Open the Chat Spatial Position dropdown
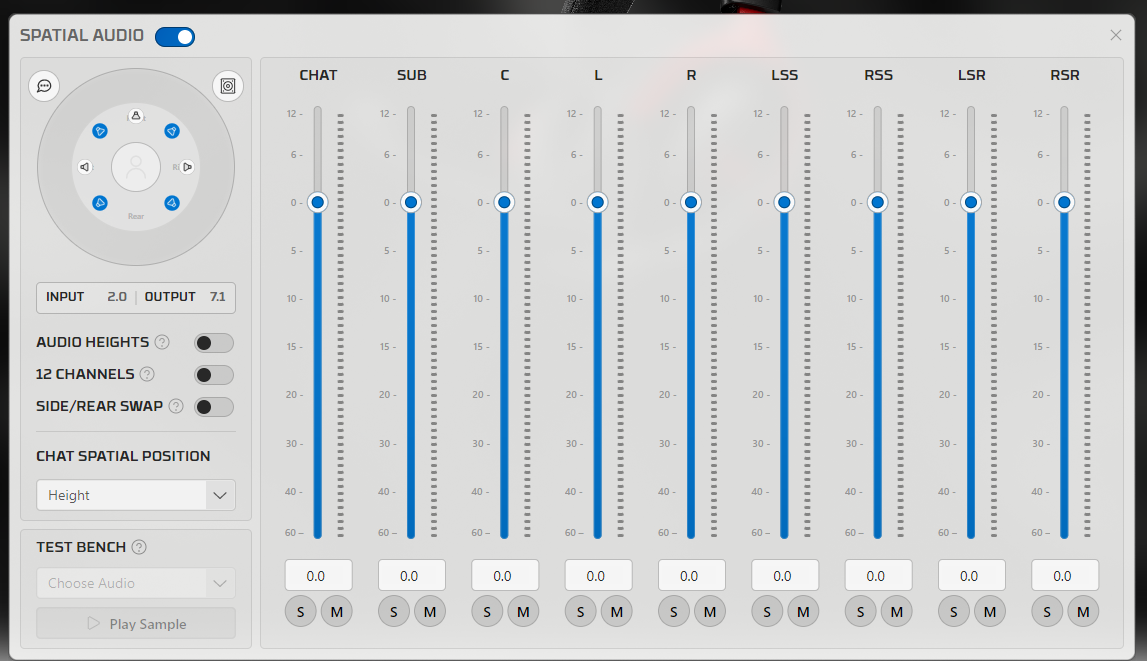 [136, 495]
